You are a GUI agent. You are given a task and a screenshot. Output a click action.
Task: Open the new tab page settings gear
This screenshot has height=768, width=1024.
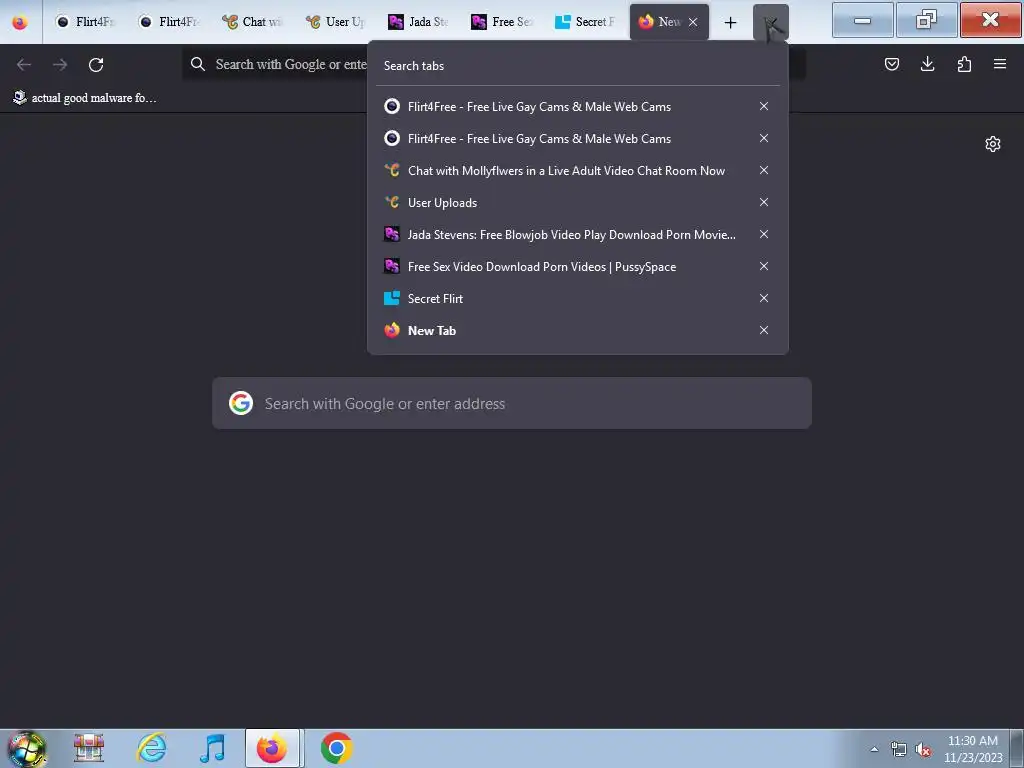pyautogui.click(x=993, y=144)
